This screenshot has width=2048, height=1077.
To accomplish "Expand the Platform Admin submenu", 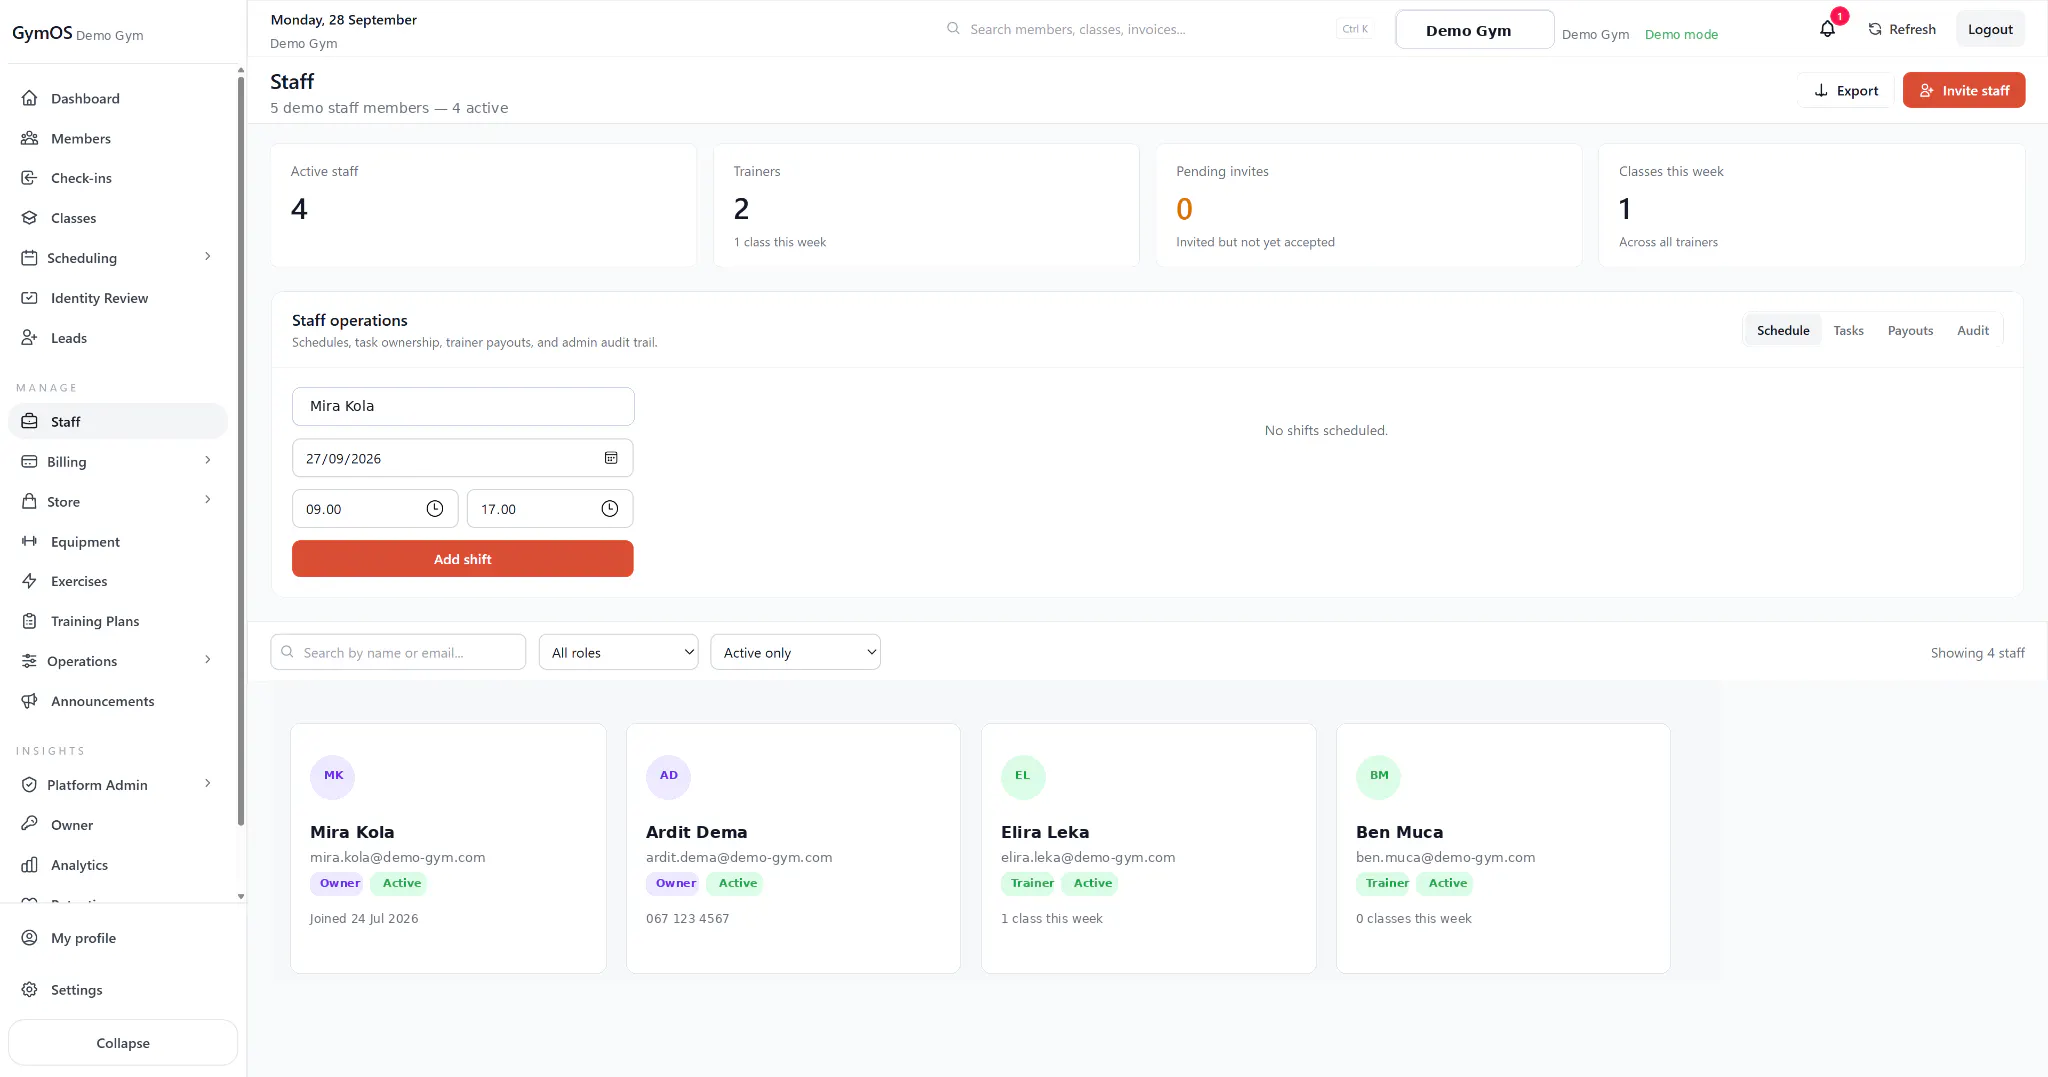I will 207,784.
